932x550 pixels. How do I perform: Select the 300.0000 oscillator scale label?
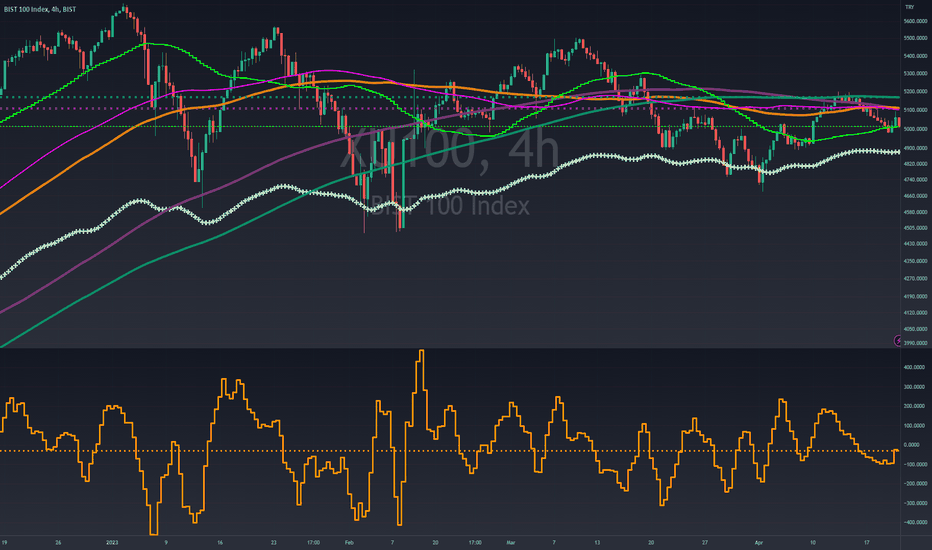pos(916,387)
